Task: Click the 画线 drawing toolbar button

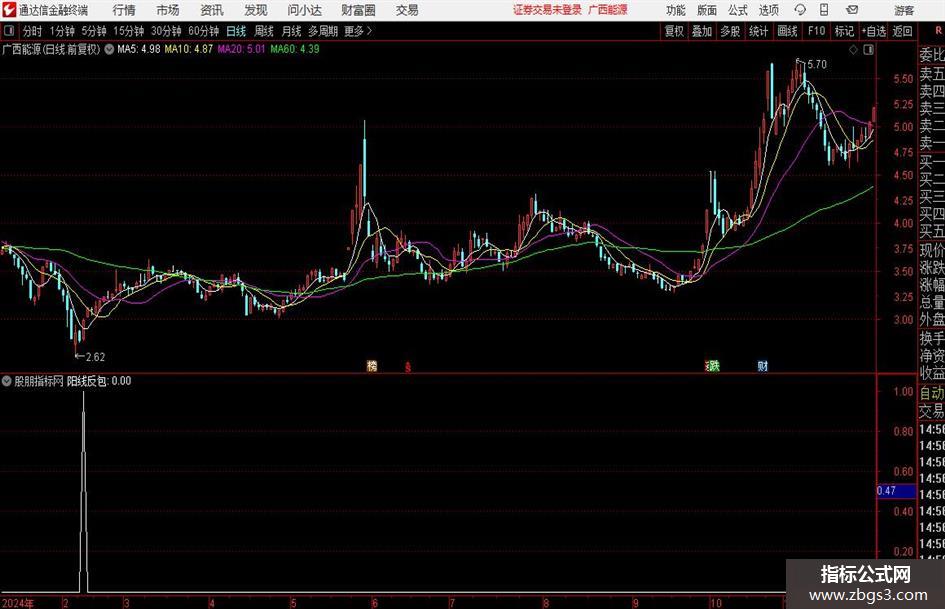Action: point(787,31)
